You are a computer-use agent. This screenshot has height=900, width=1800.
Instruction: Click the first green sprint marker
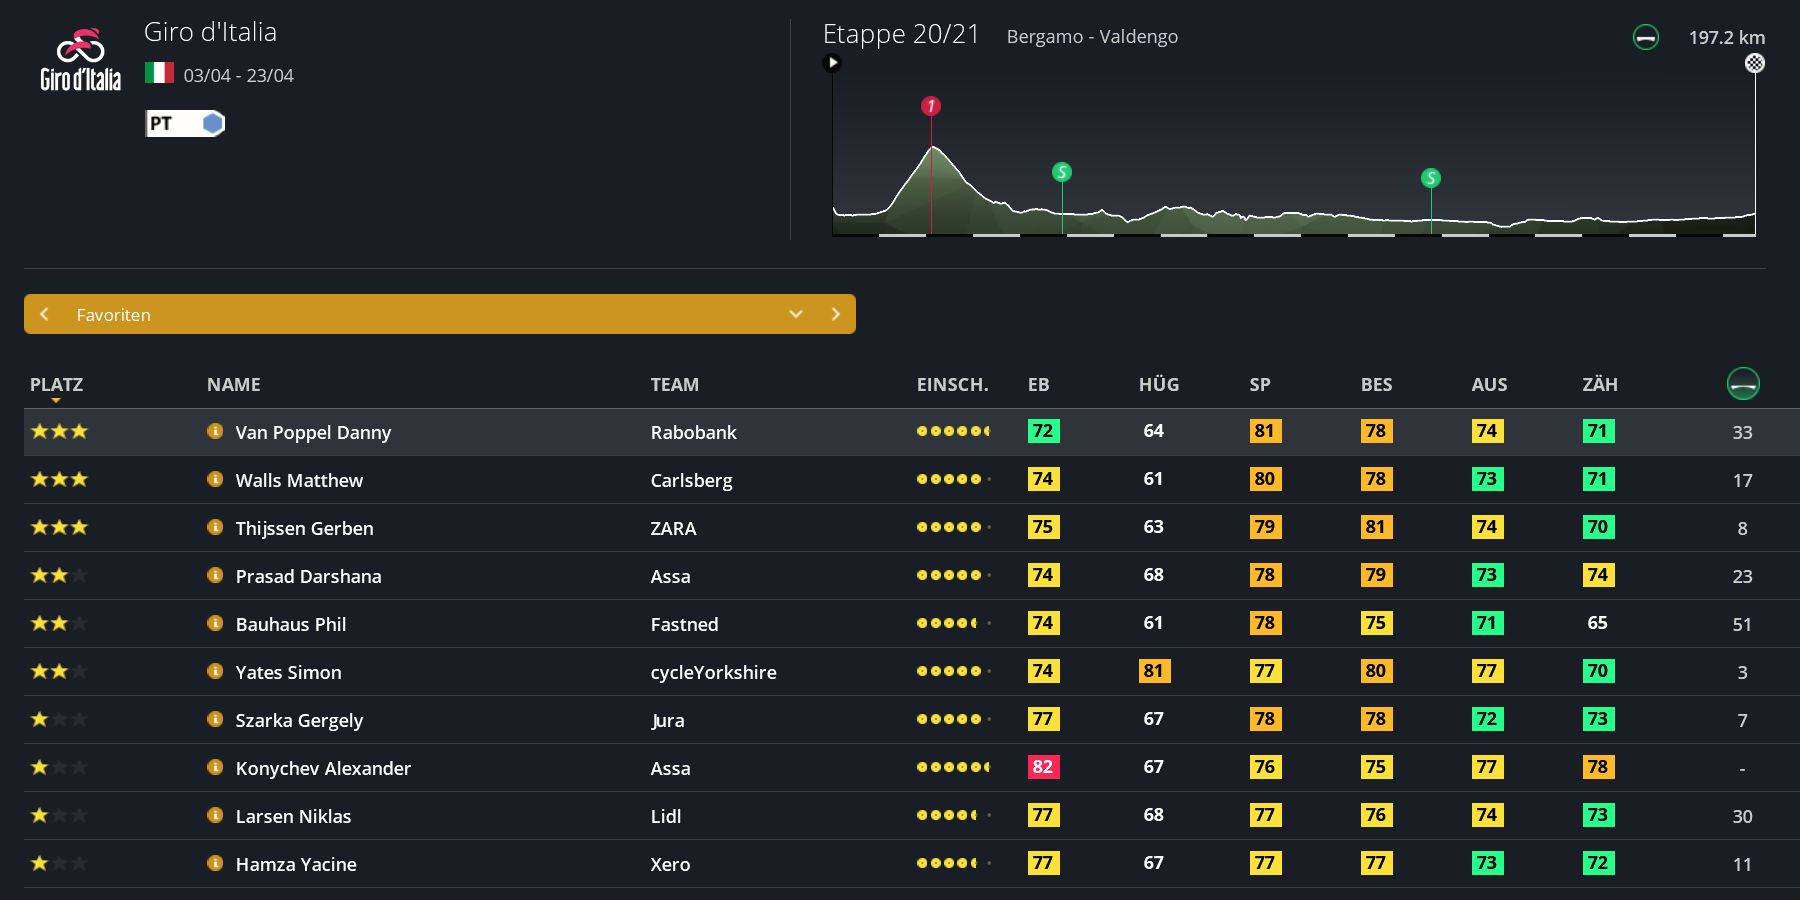pos(1062,172)
